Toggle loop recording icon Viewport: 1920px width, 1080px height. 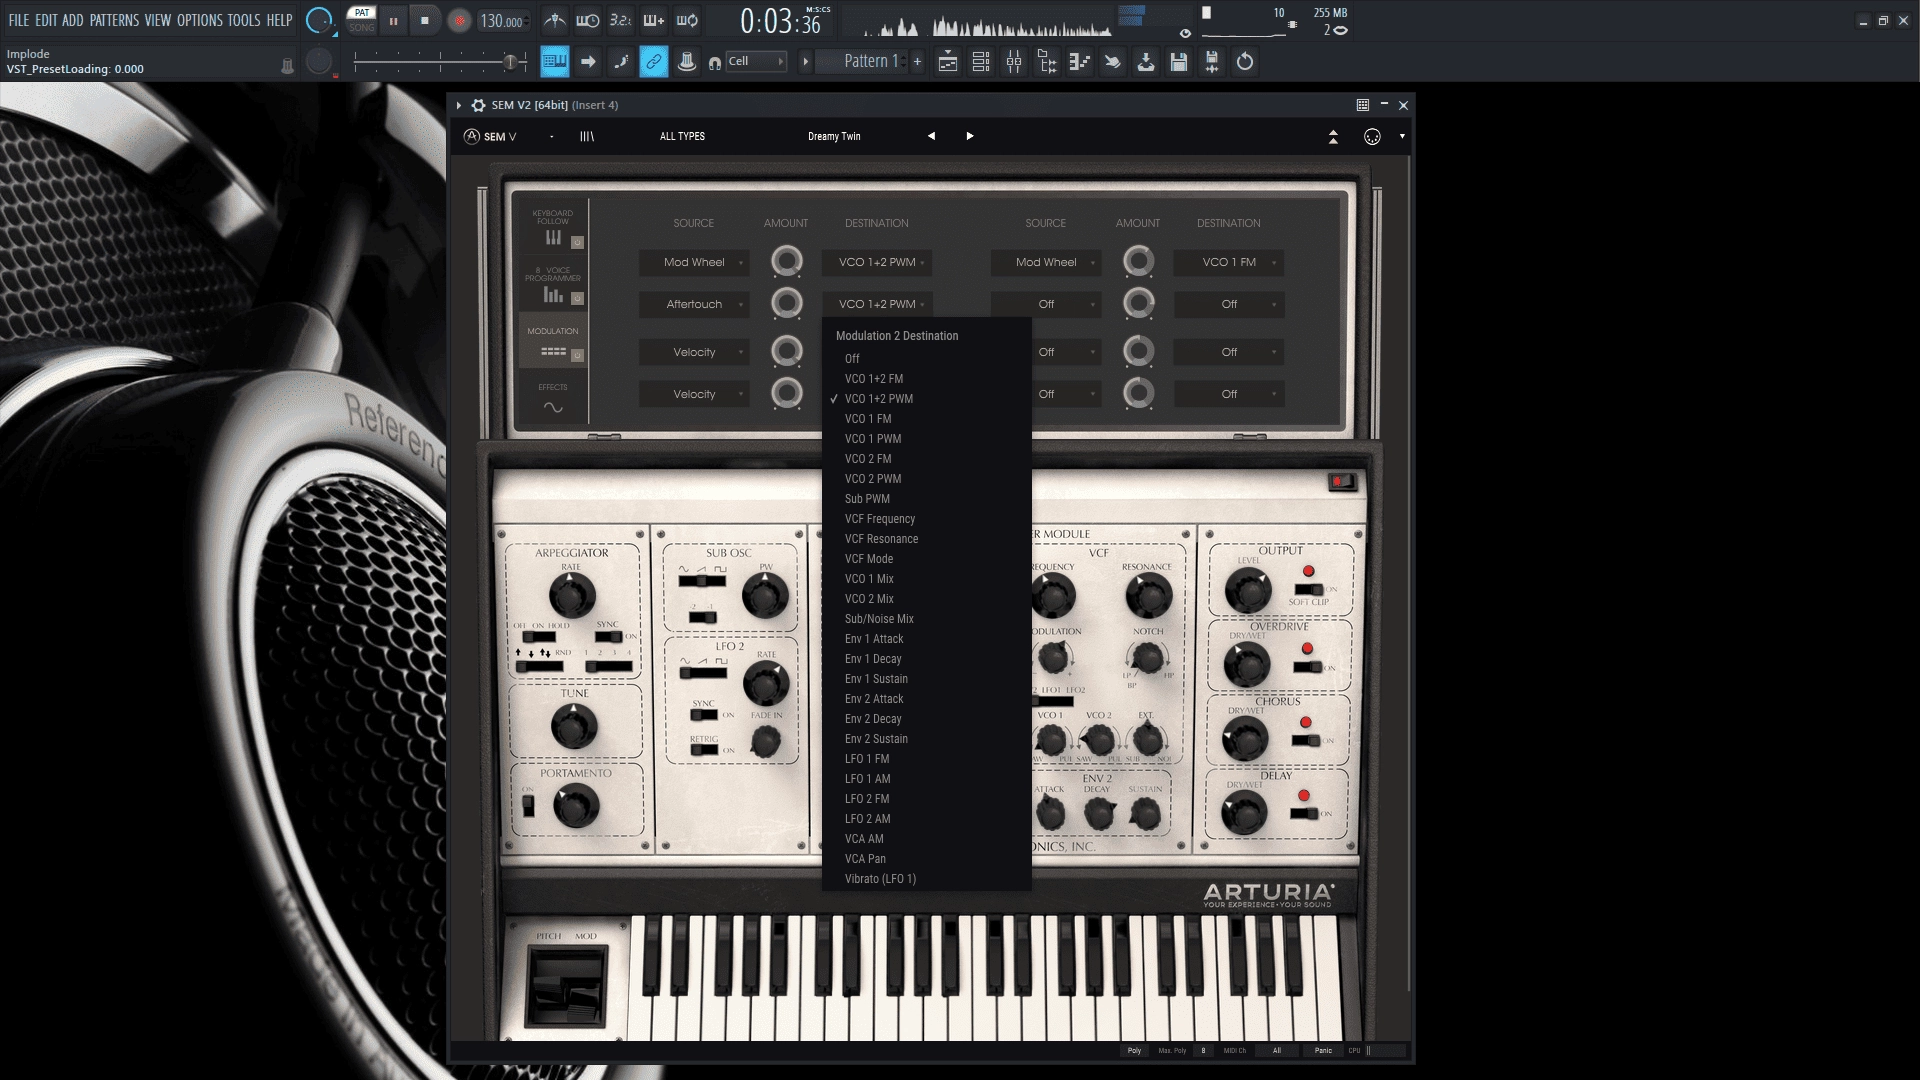[x=687, y=20]
